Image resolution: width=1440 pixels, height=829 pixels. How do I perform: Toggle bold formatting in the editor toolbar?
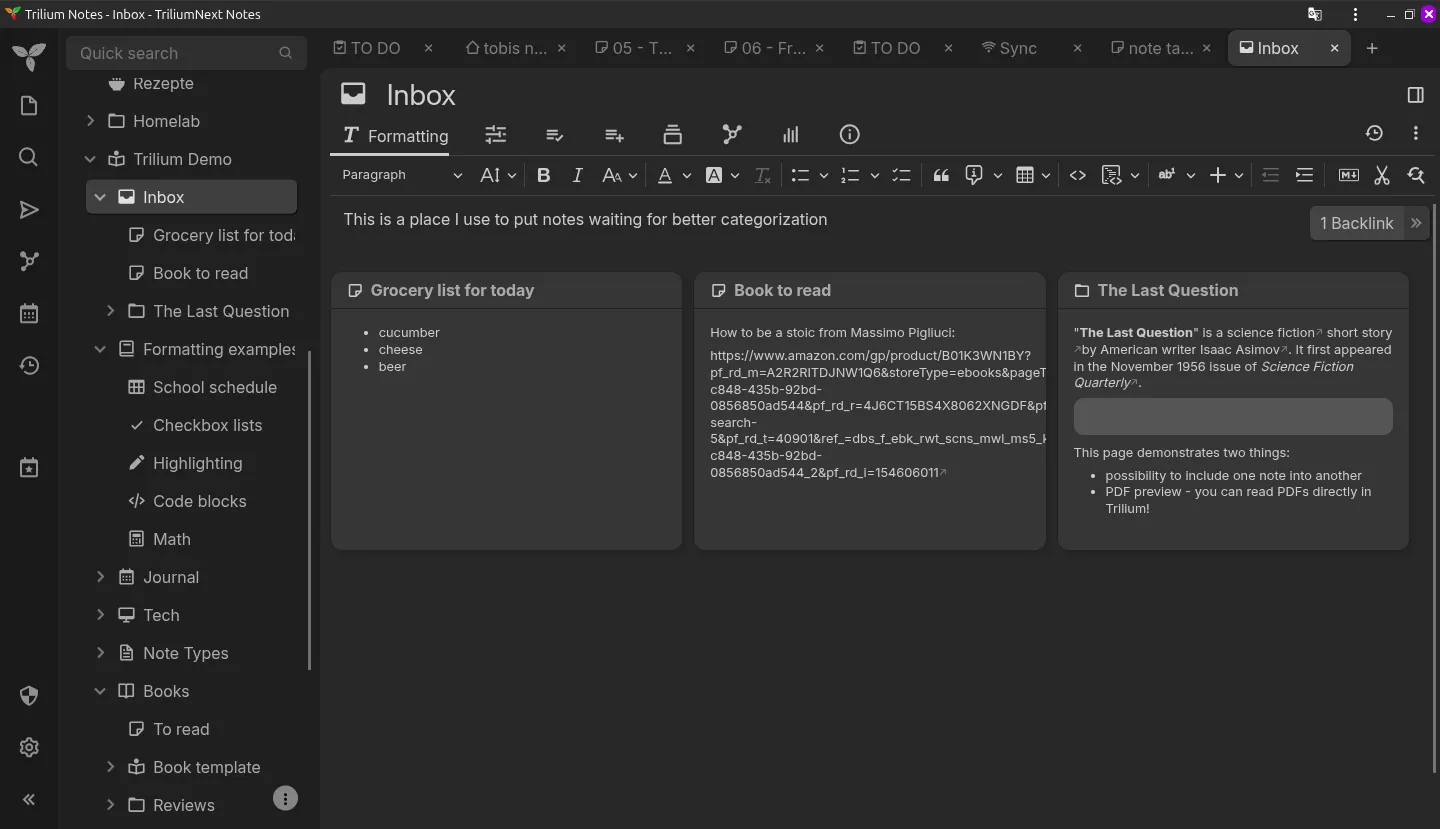tap(543, 175)
